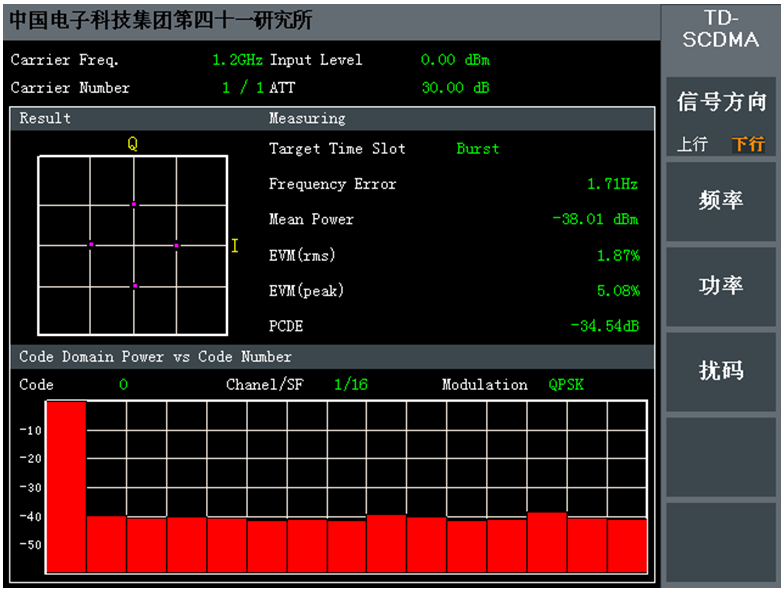Image resolution: width=781 pixels, height=590 pixels.
Task: Click the Carrier Number value 1 / 1
Action: click(x=243, y=88)
